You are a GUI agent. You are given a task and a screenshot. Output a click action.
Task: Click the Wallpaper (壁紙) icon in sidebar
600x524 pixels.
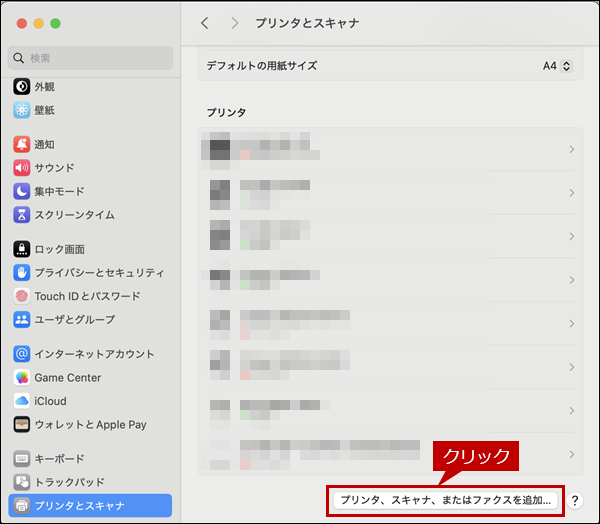pos(22,110)
